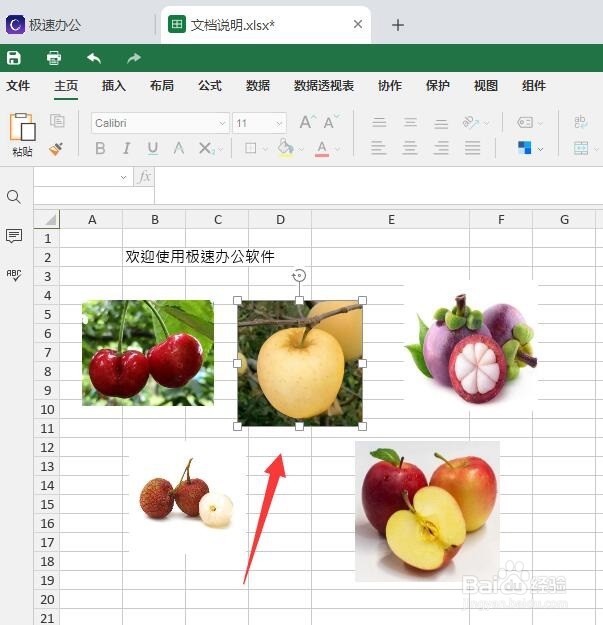Align text to middle vertically
The image size is (603, 625).
pos(410,122)
